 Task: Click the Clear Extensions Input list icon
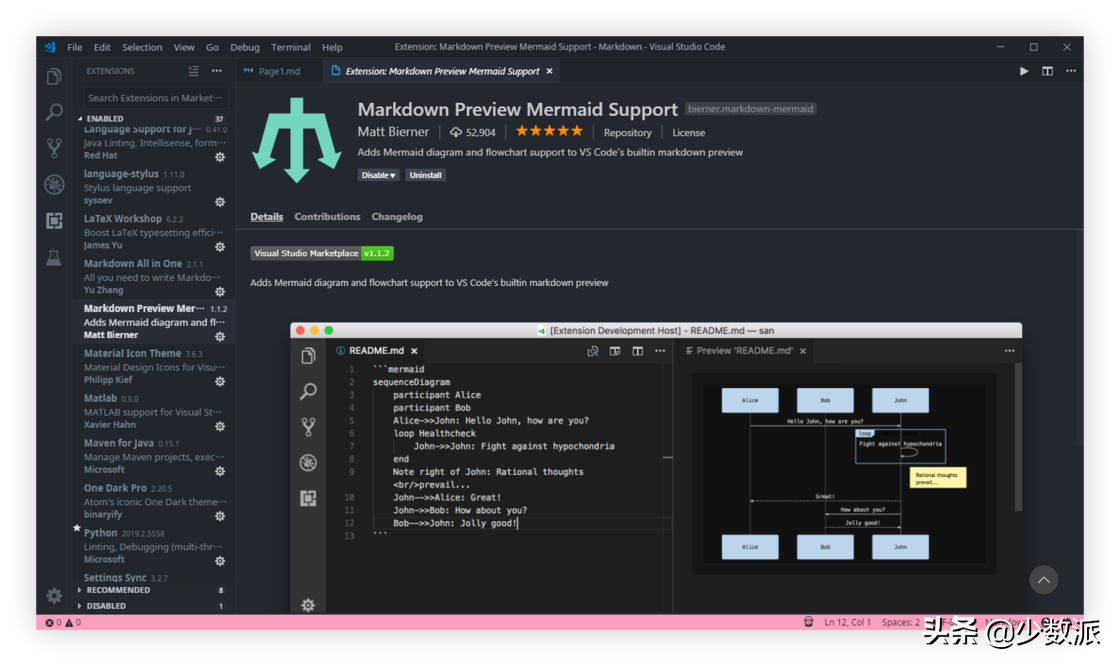coord(193,71)
